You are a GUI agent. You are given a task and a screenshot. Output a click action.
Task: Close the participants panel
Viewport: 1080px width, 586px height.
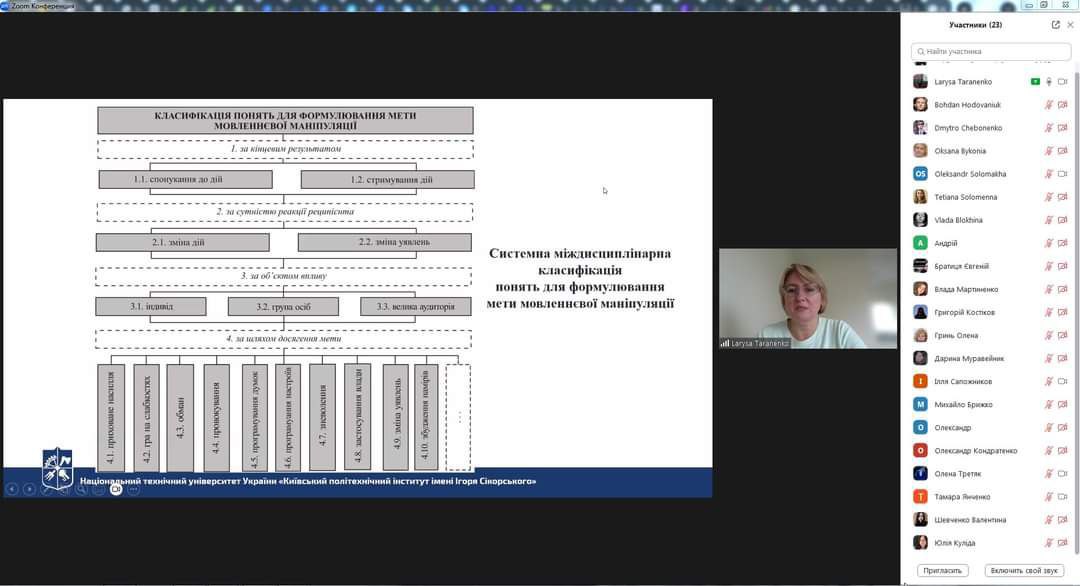pos(1069,25)
